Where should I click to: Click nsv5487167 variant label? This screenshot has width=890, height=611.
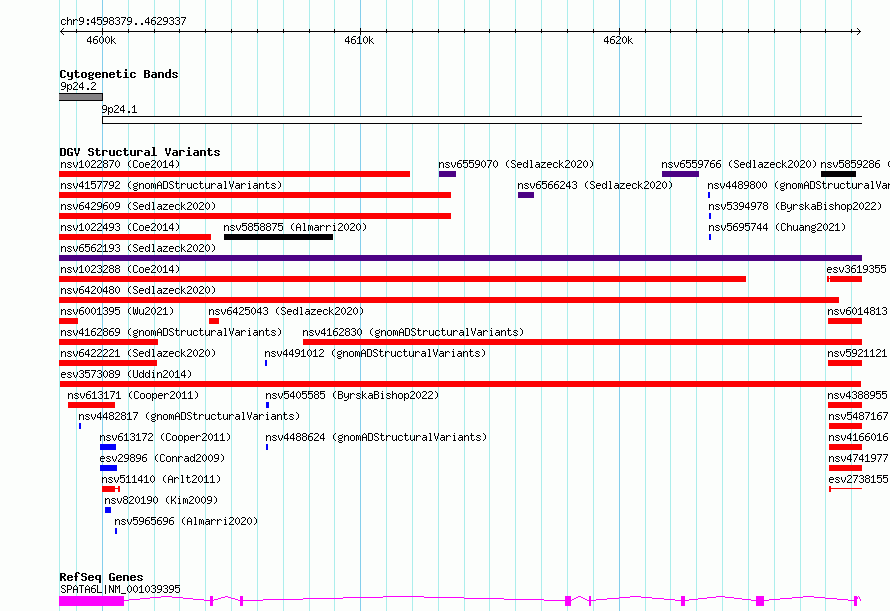coord(858,416)
